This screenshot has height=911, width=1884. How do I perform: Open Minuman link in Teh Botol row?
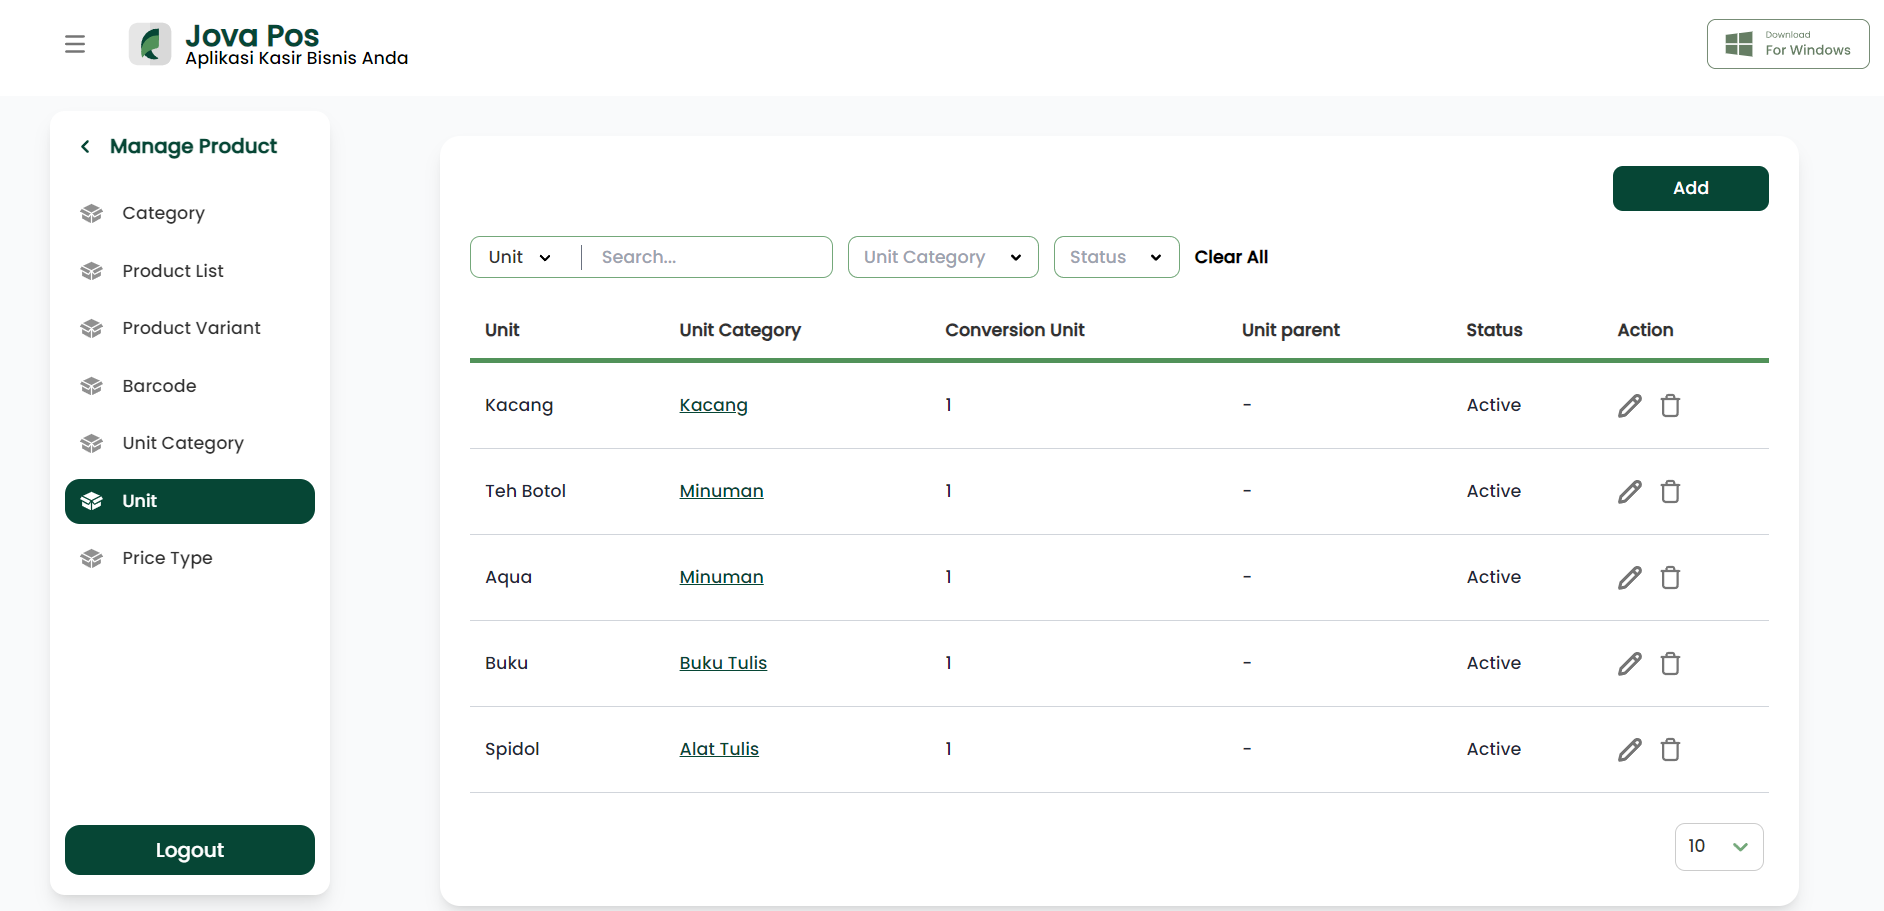coord(721,491)
